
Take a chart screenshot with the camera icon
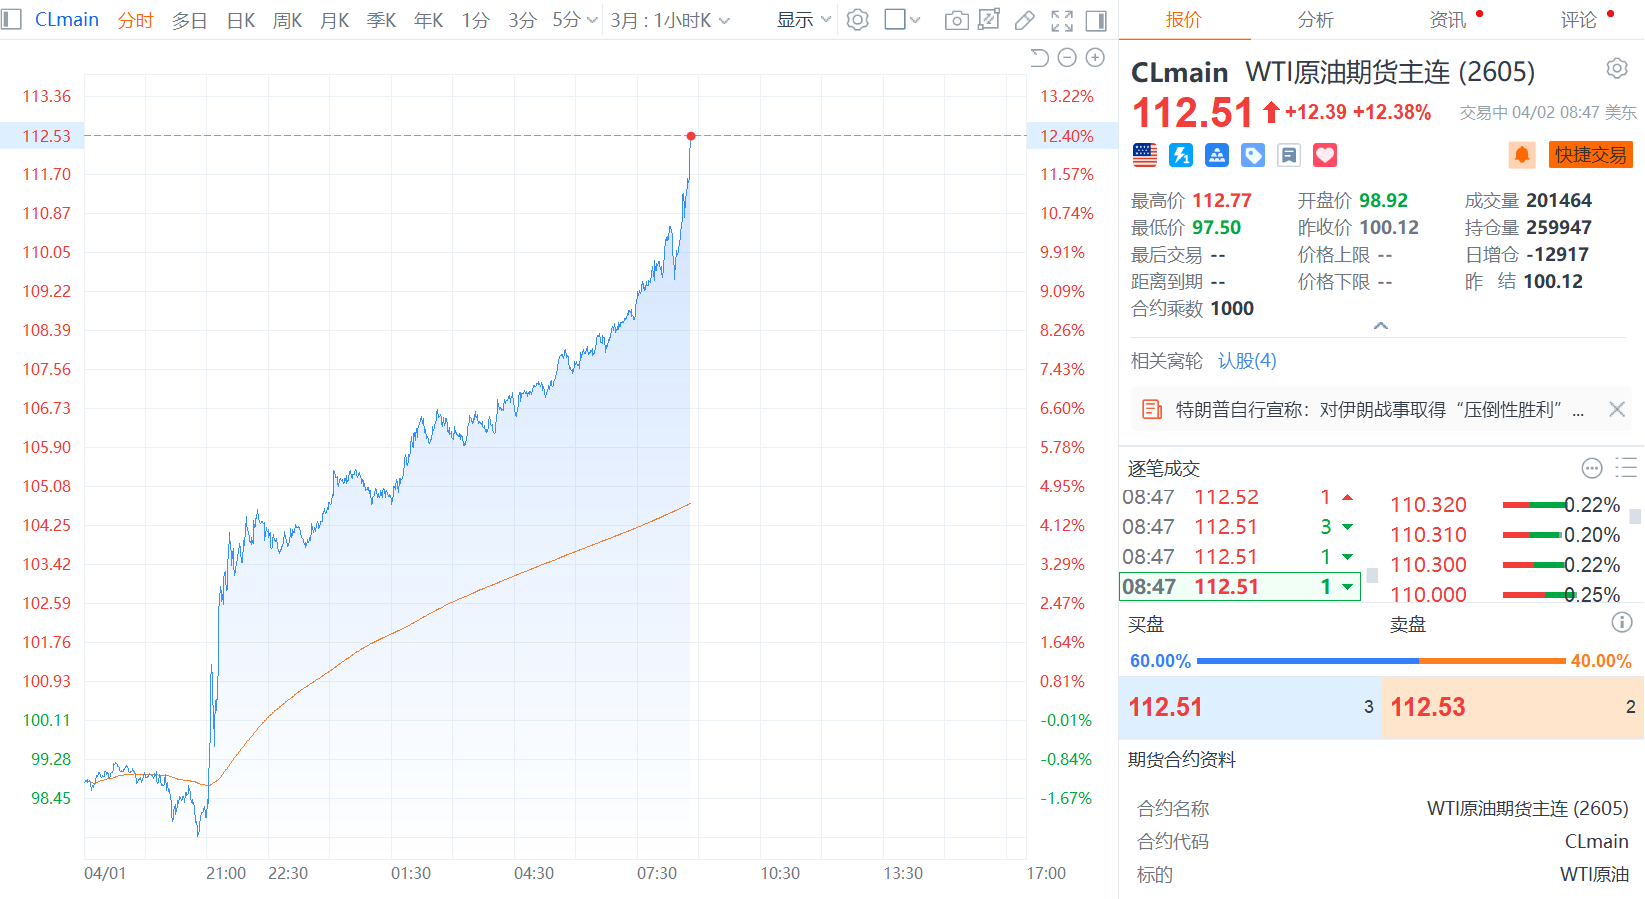coord(956,20)
